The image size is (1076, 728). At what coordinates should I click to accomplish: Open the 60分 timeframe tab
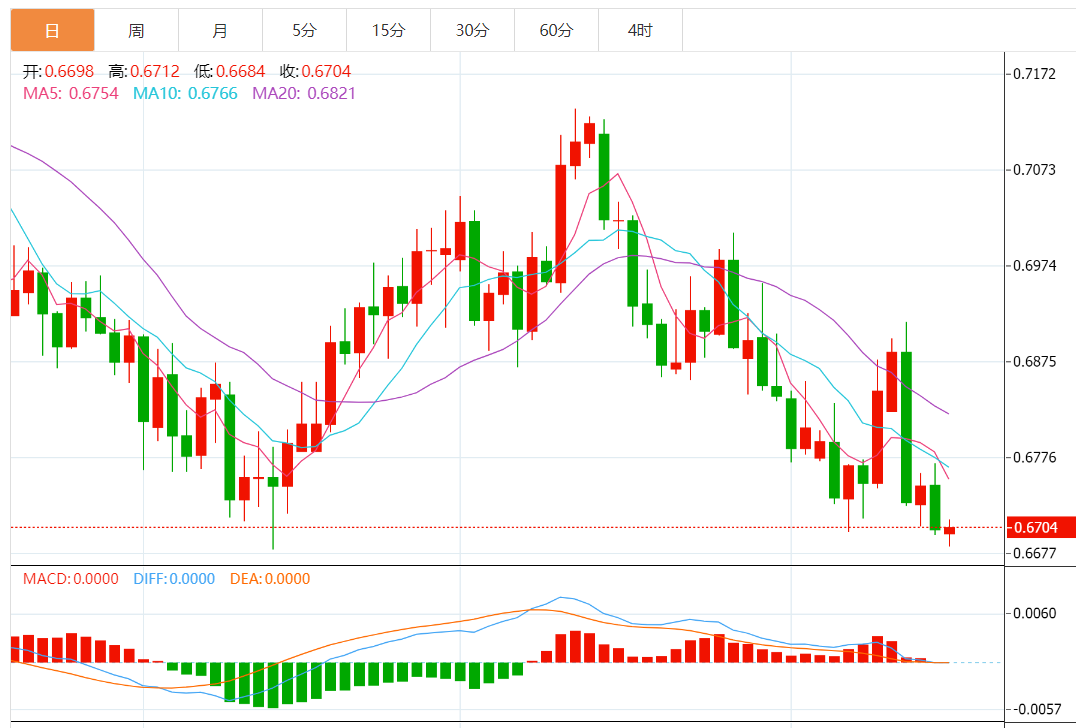556,30
